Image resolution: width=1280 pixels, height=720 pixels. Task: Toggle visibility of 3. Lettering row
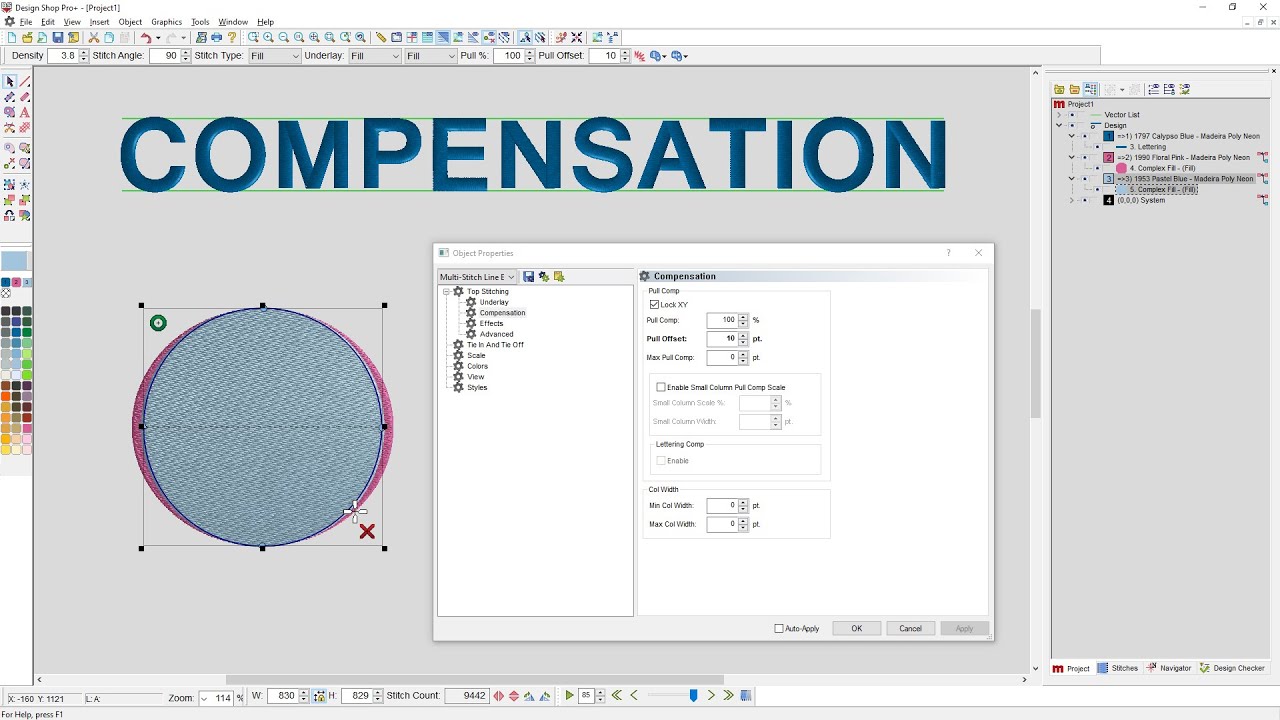(x=1097, y=147)
